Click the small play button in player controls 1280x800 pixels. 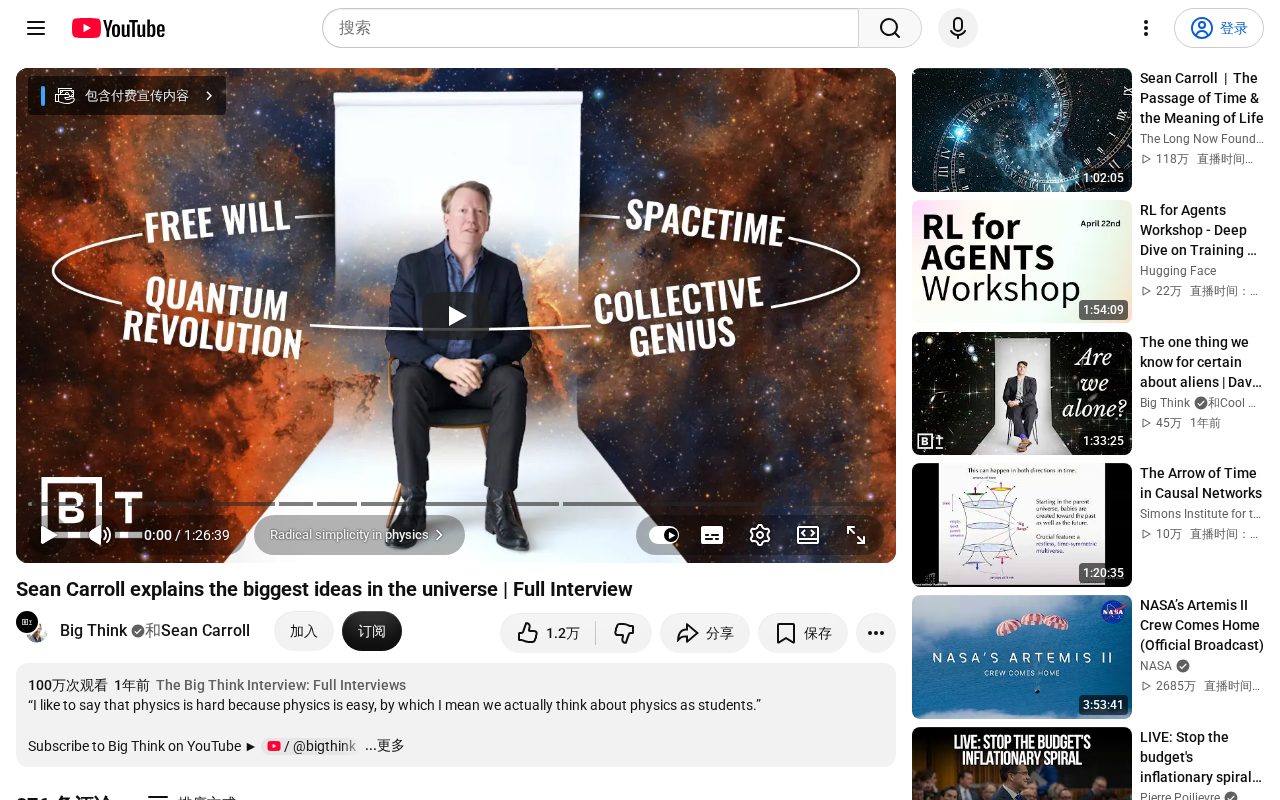(48, 535)
